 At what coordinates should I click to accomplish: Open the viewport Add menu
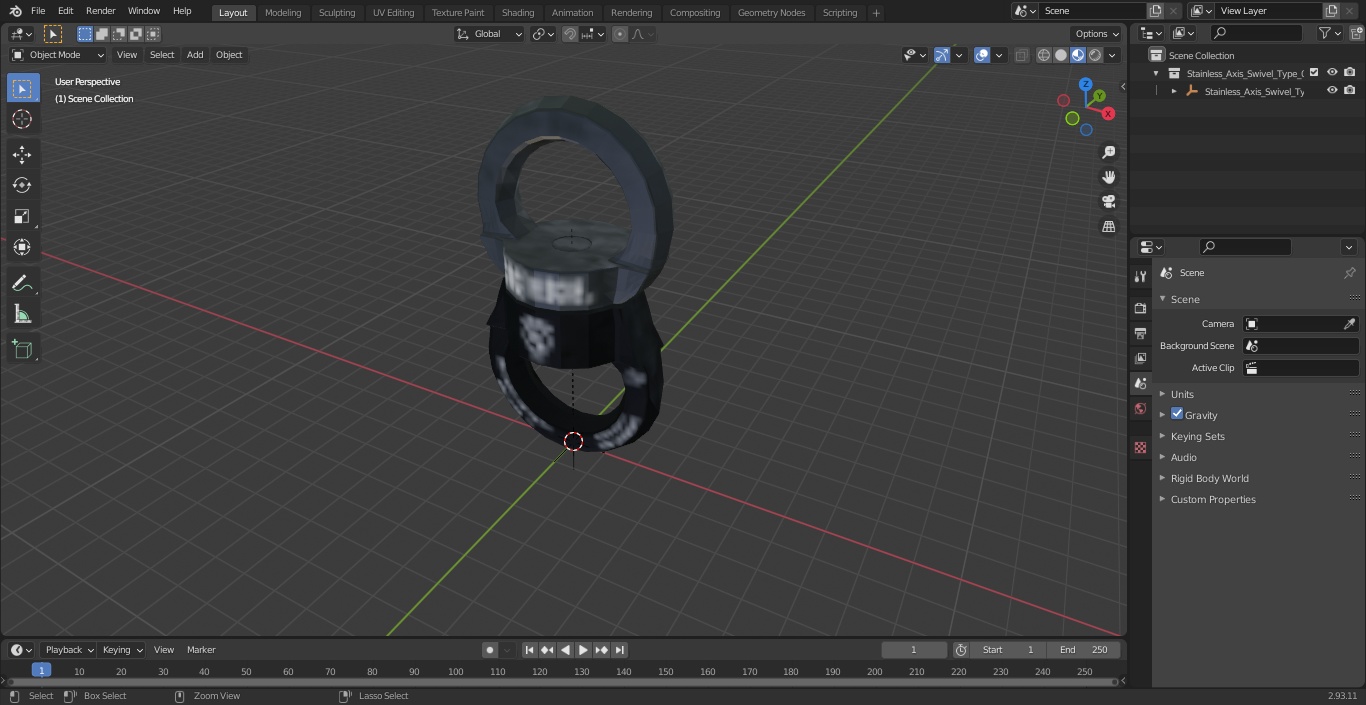pos(195,55)
